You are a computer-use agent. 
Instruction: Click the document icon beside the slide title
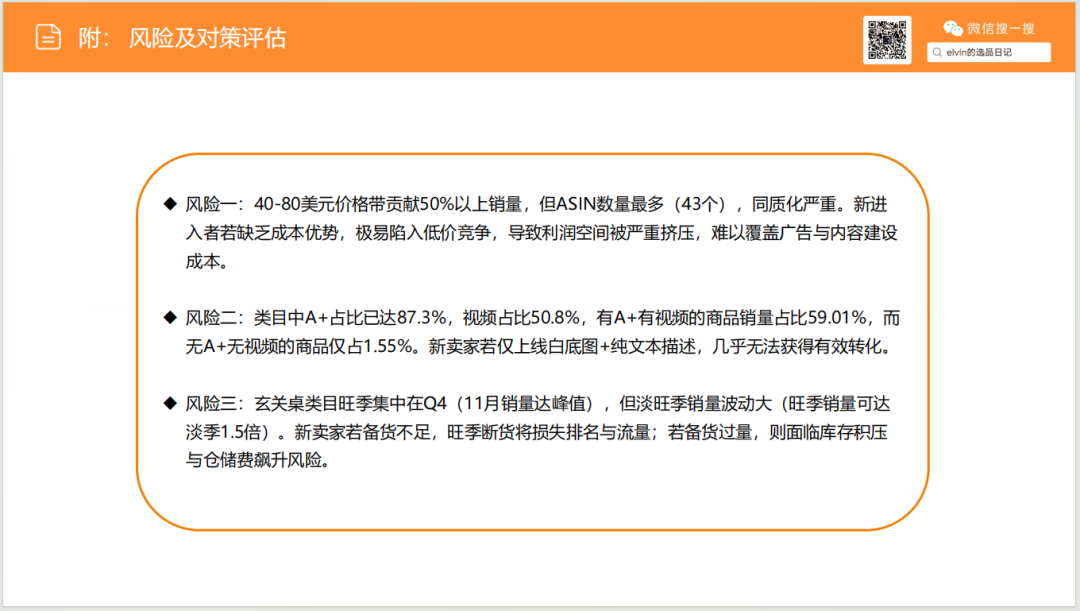pos(48,36)
